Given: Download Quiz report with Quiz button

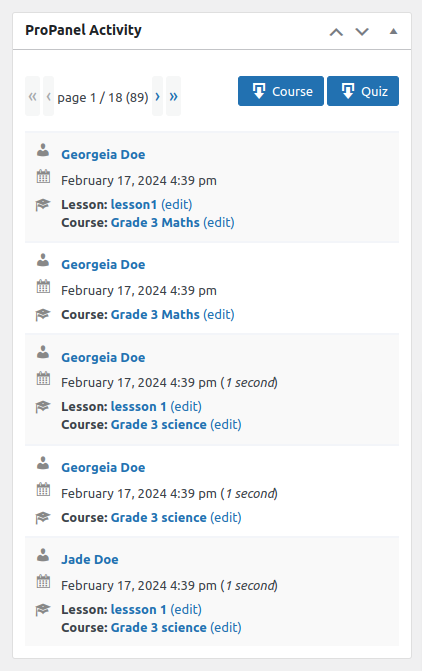Looking at the screenshot, I should (363, 91).
